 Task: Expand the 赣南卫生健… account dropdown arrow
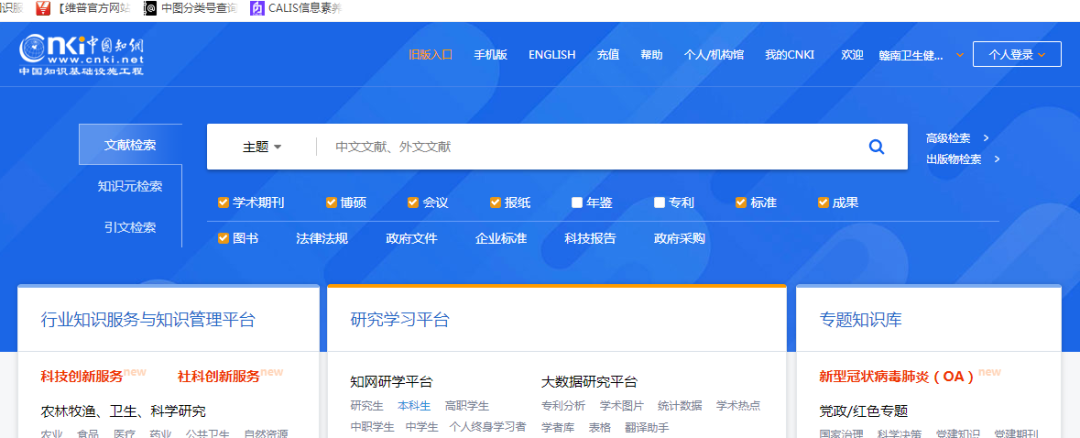click(x=959, y=55)
